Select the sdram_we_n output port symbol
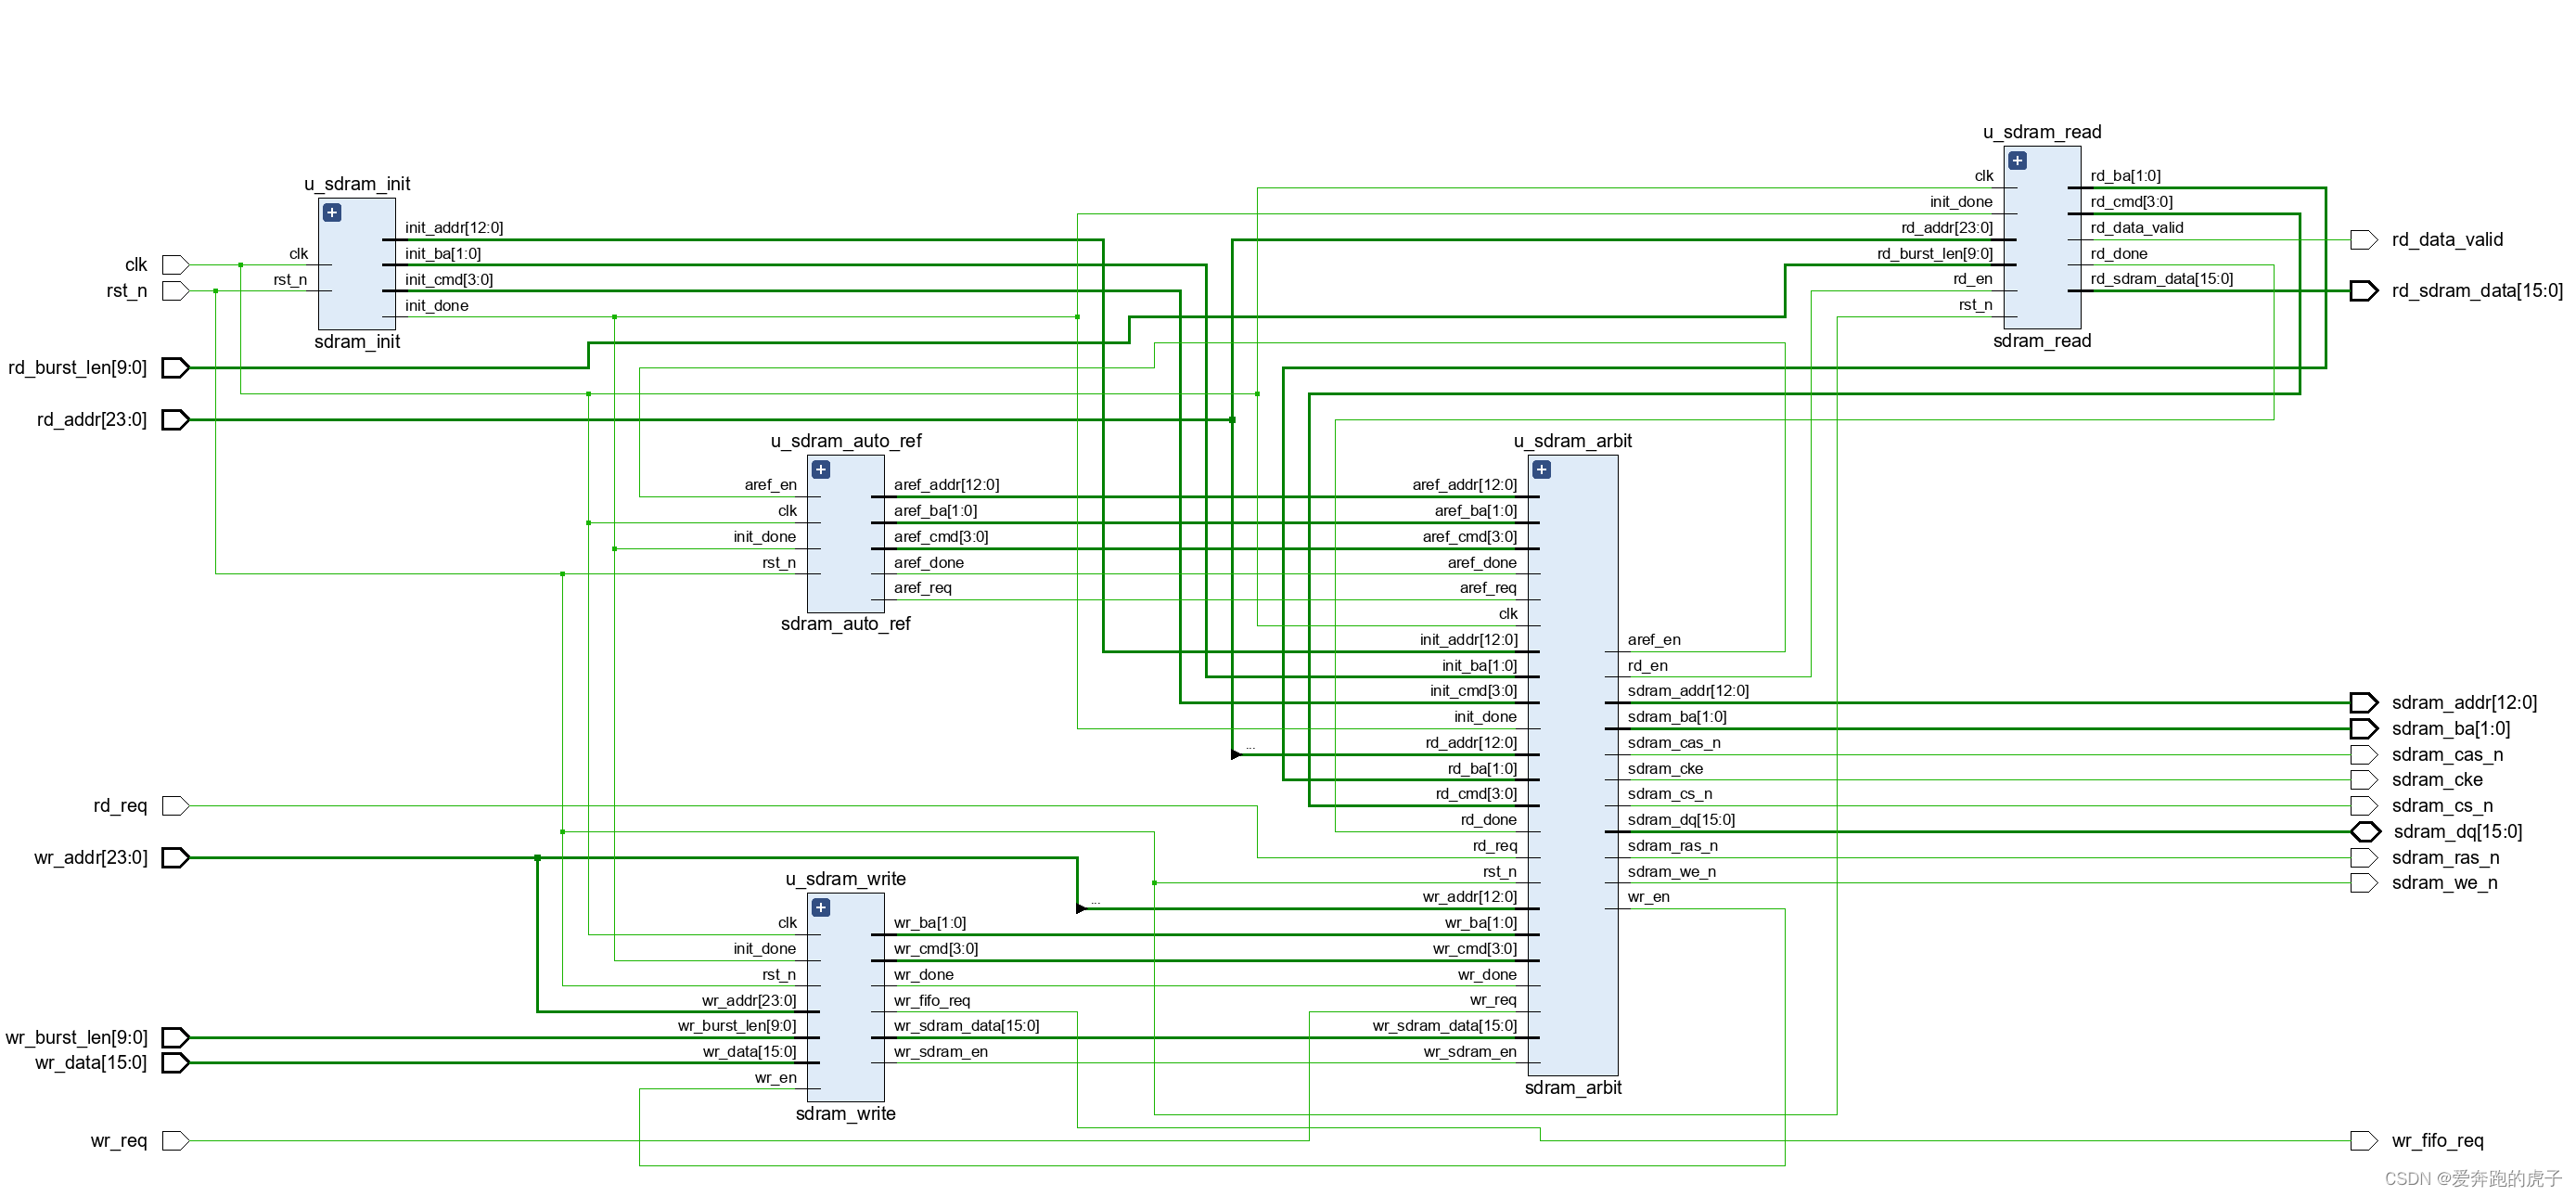This screenshot has height=1196, width=2576. tap(2364, 883)
